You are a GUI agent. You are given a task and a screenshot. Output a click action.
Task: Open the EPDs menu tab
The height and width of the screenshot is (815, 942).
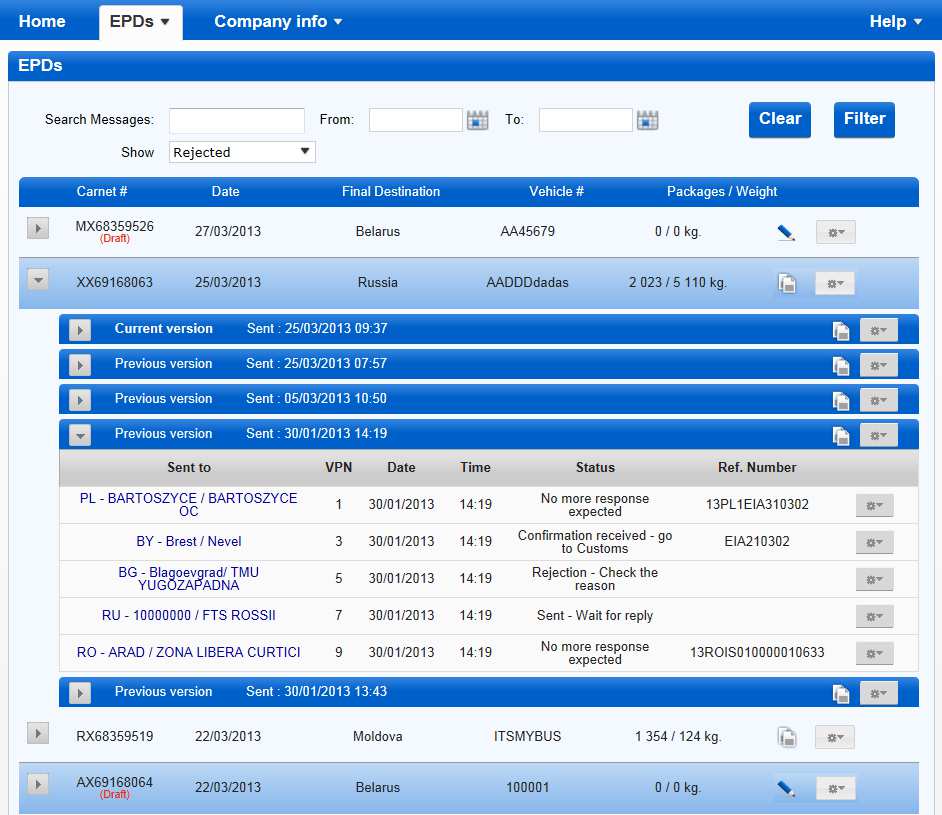141,22
